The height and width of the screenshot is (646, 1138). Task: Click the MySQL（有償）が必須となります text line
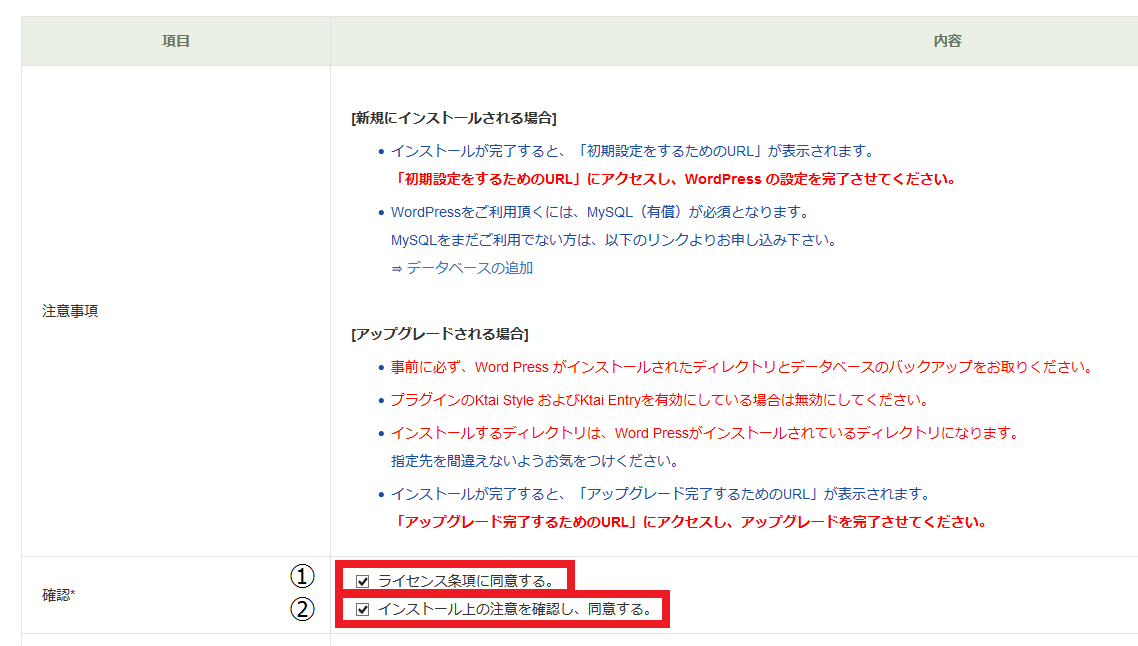[599, 212]
